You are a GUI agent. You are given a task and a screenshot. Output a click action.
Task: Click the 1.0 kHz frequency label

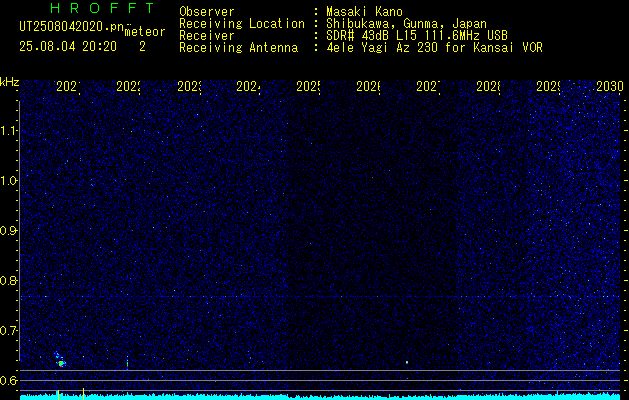(8, 181)
